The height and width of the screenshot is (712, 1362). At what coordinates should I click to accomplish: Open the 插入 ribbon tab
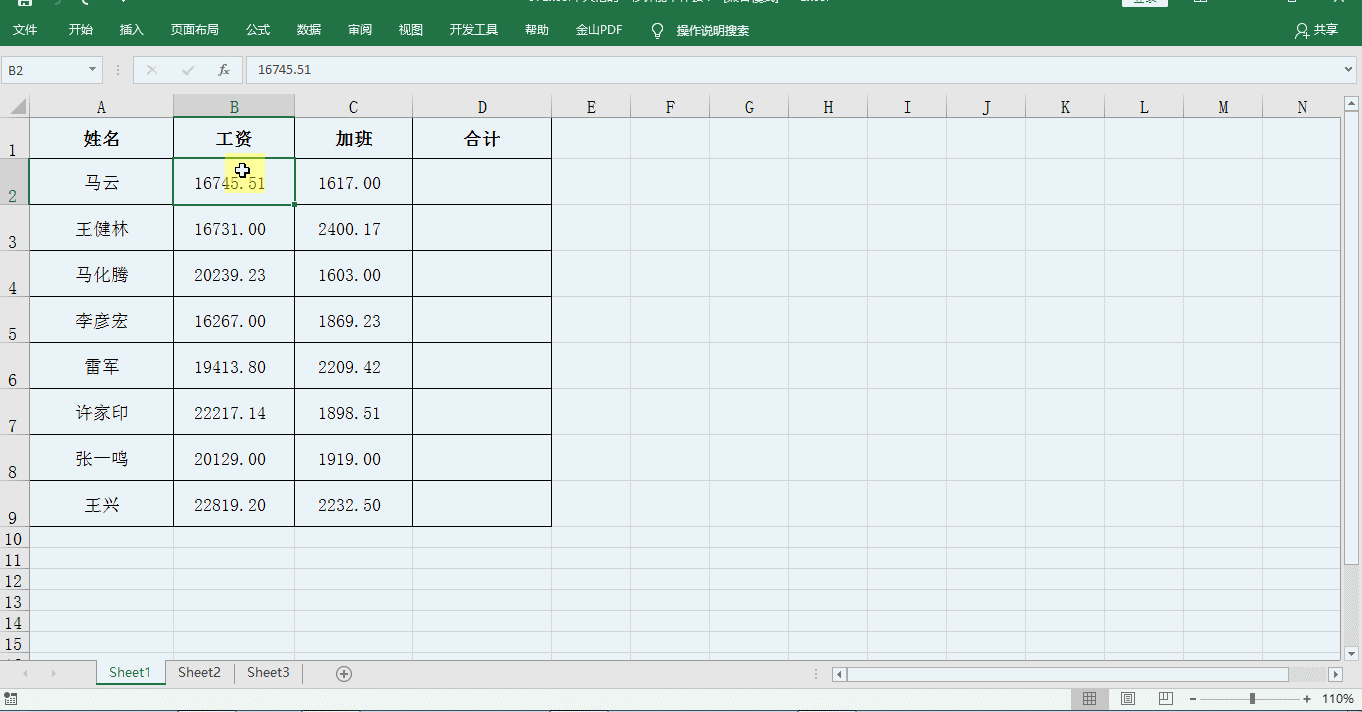pos(132,30)
